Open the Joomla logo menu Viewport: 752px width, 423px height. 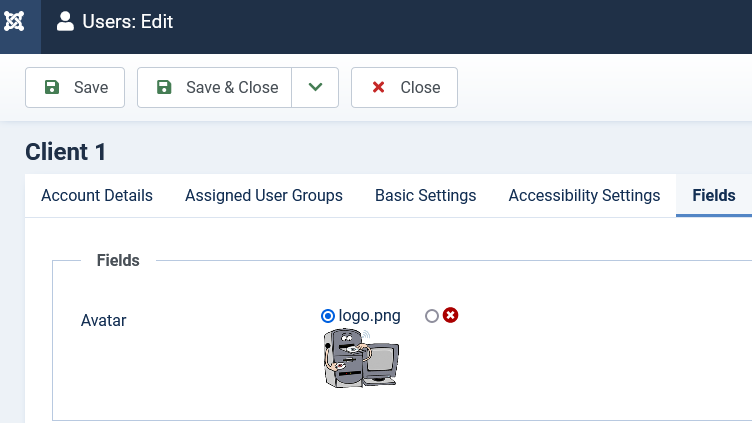14,21
